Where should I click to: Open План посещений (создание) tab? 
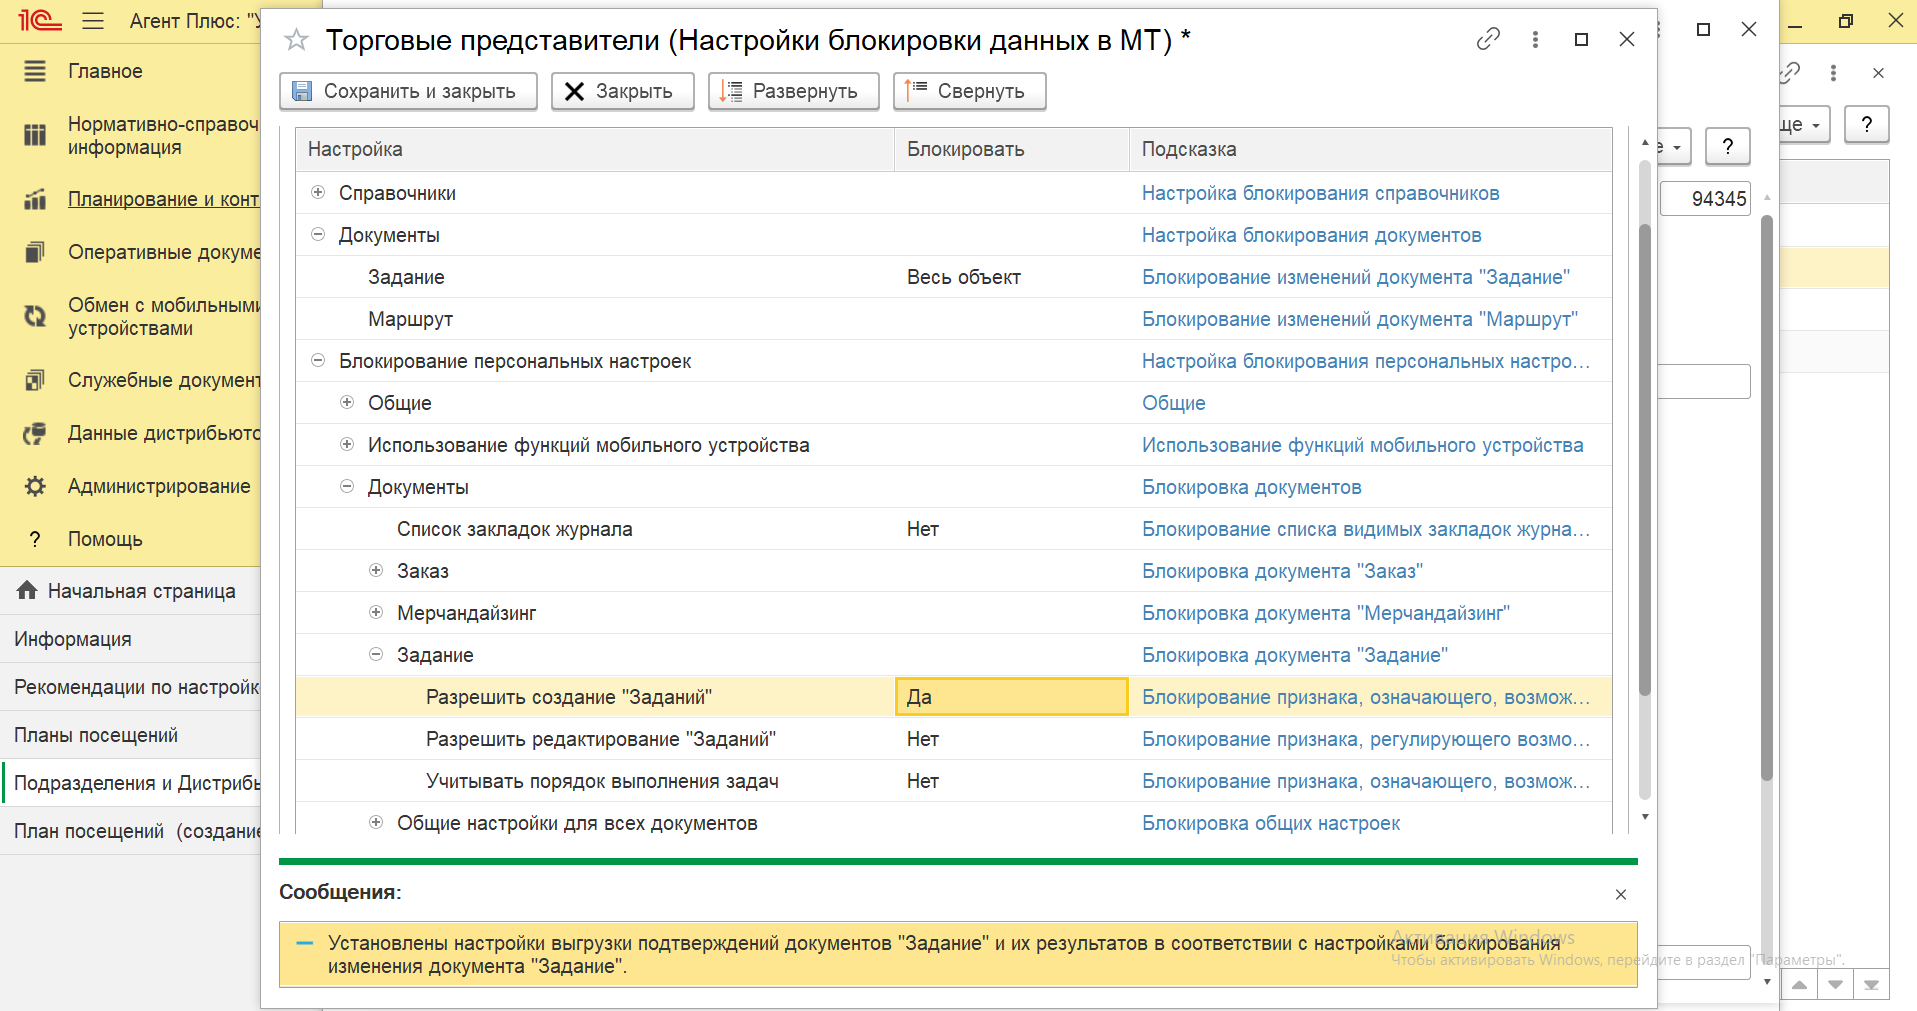click(130, 831)
